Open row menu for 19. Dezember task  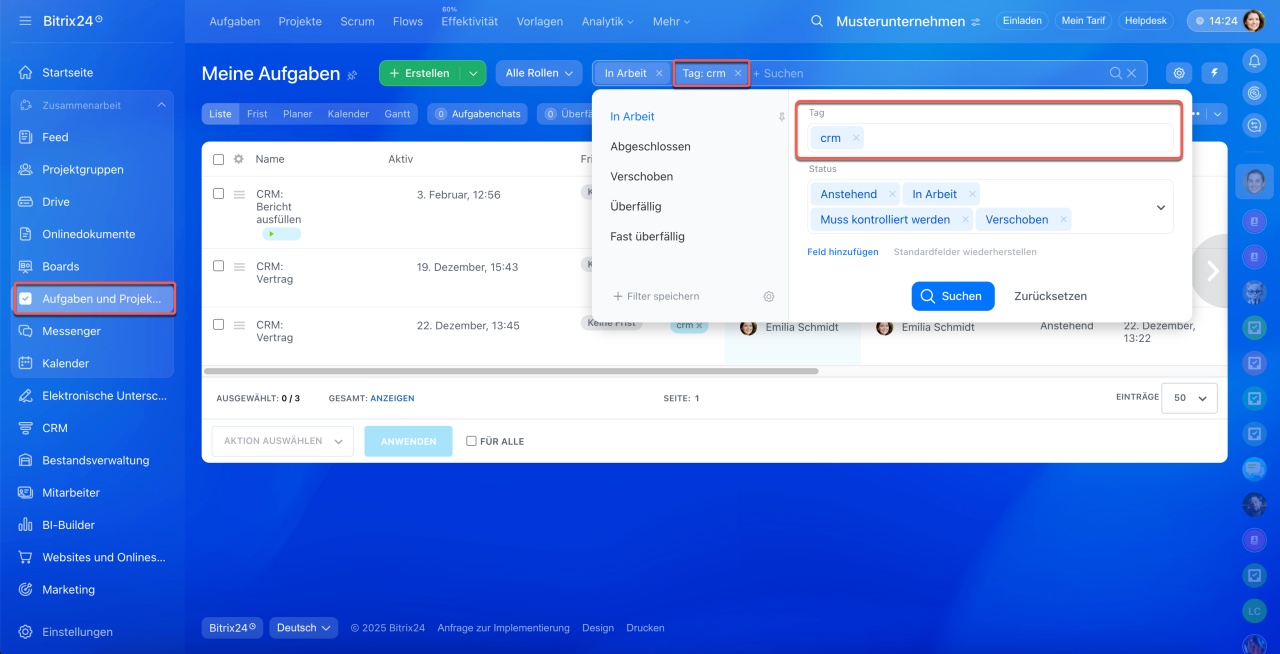(240, 267)
